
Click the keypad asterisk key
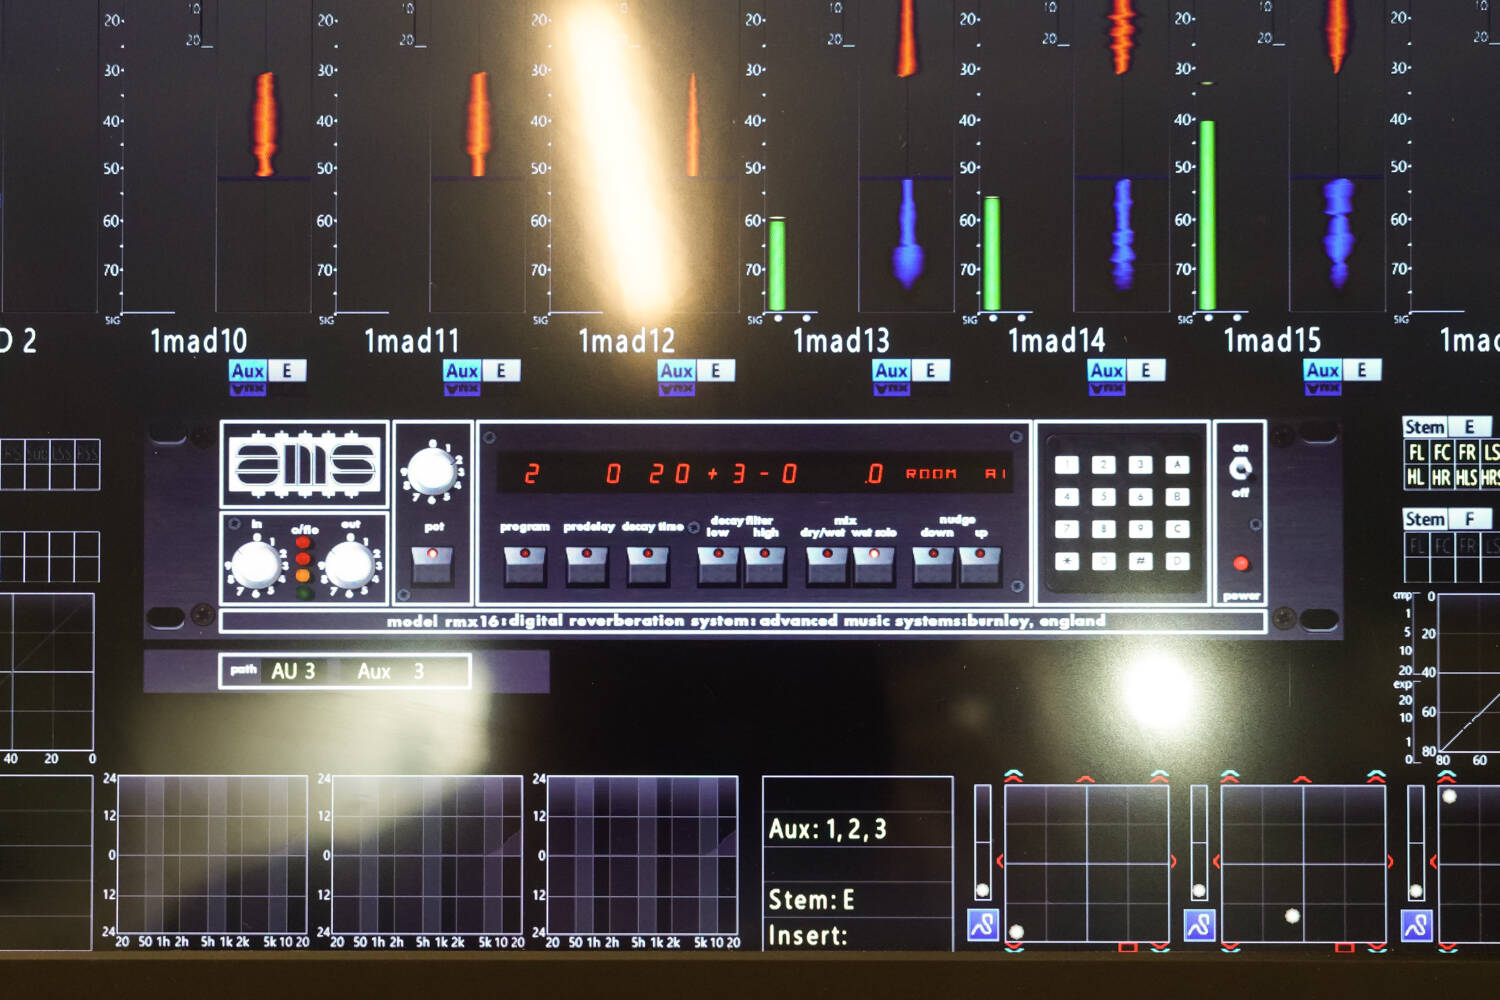point(1067,561)
